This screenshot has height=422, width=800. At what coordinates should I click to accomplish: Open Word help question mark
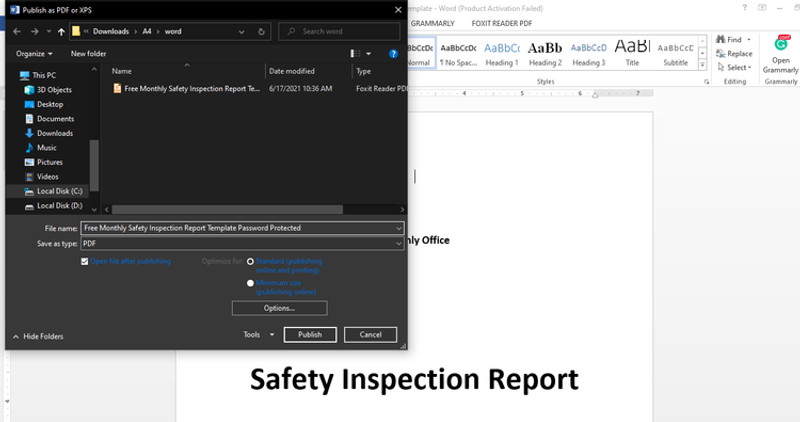coord(744,8)
